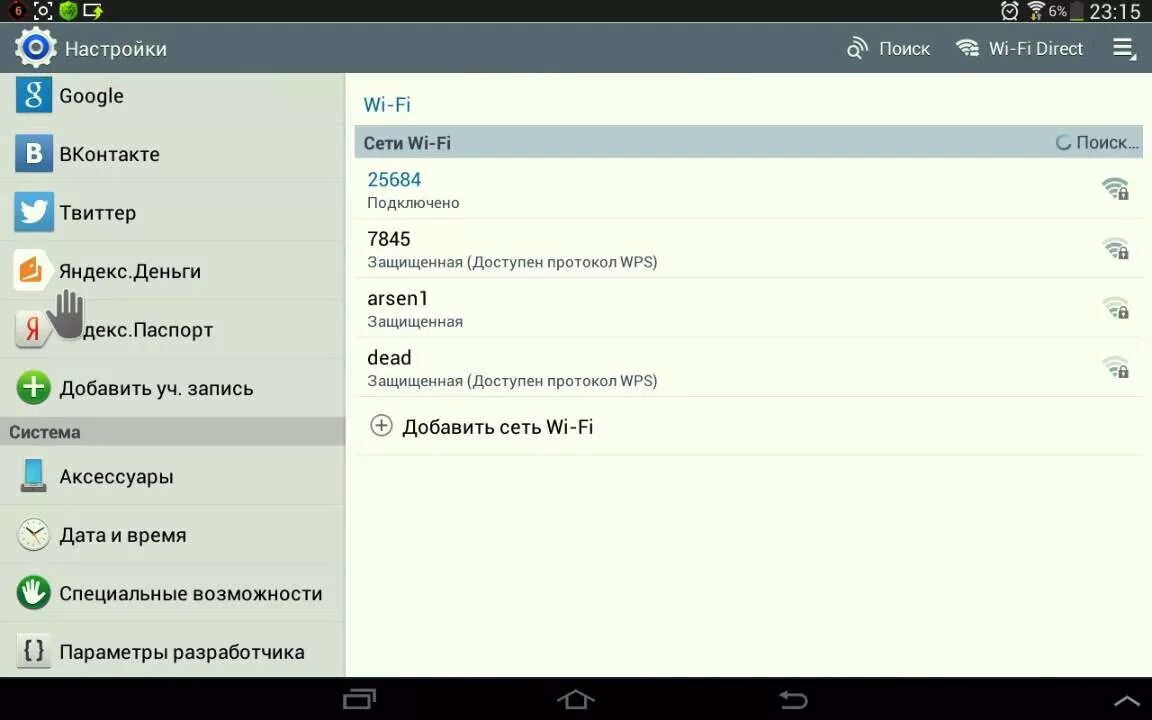This screenshot has width=1152, height=720.
Task: Tap the Сети Wi-Fi section header
Action: [749, 142]
